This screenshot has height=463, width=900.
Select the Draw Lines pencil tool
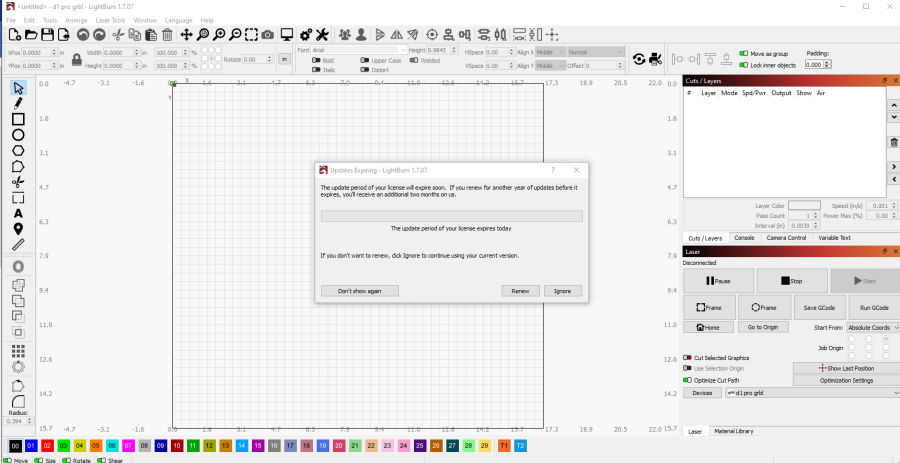pos(18,103)
